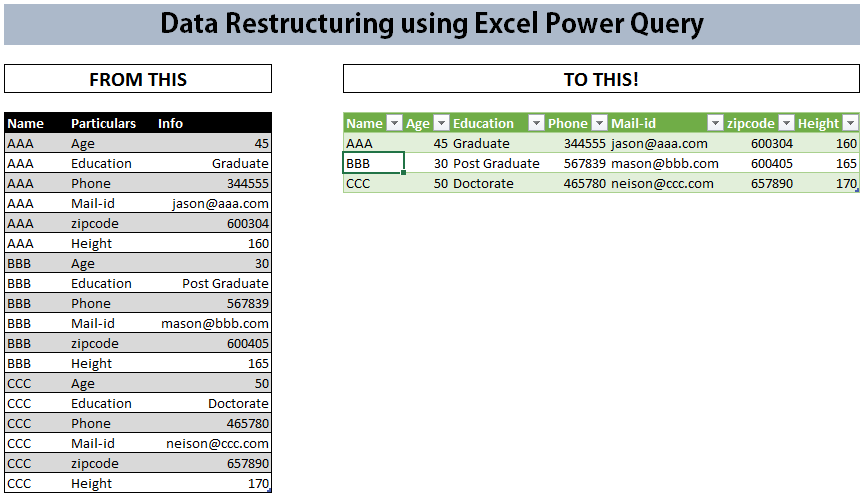The image size is (865, 497).
Task: Select Doctorate in the green table
Action: [483, 183]
